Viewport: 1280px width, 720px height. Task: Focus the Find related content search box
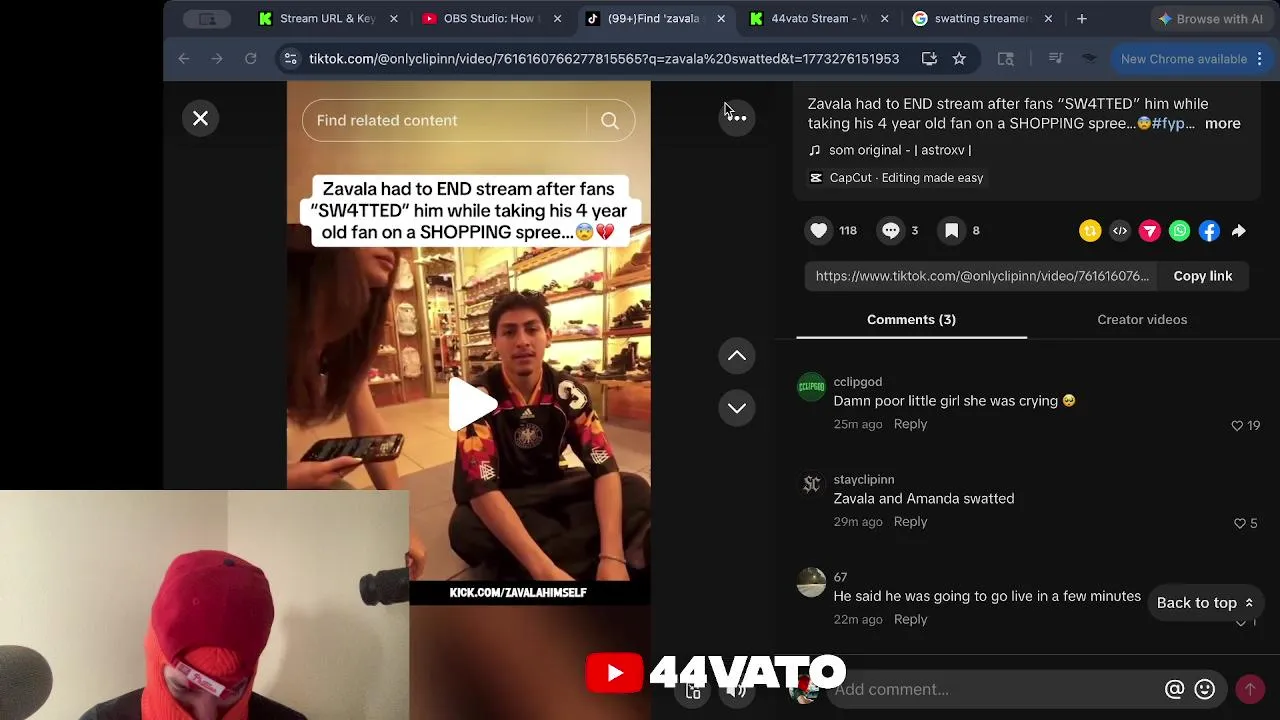tap(445, 121)
